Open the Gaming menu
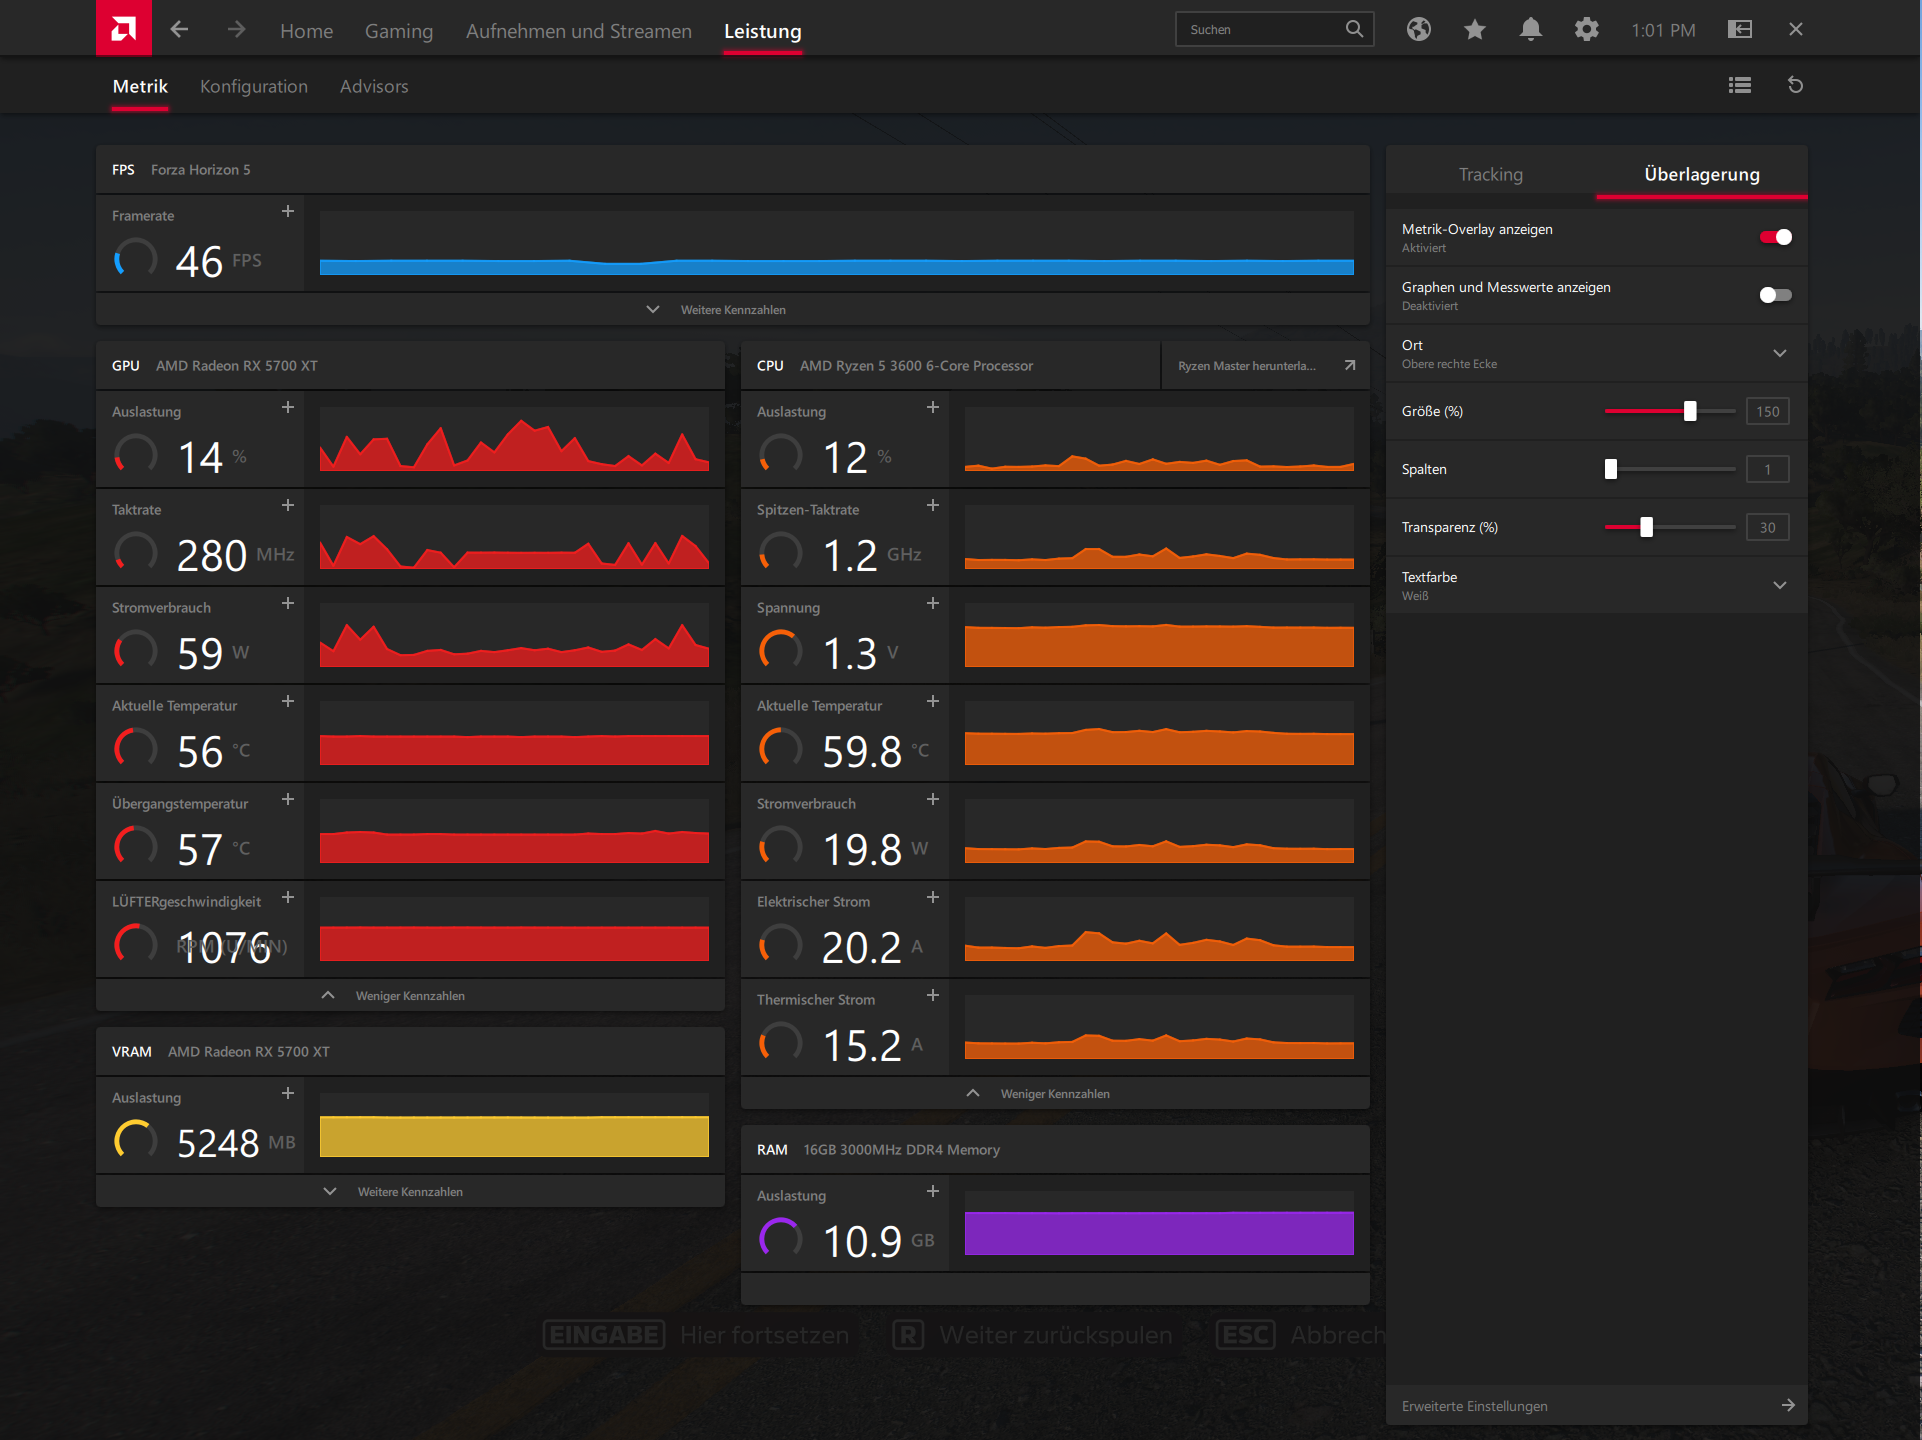The height and width of the screenshot is (1440, 1922). click(399, 31)
